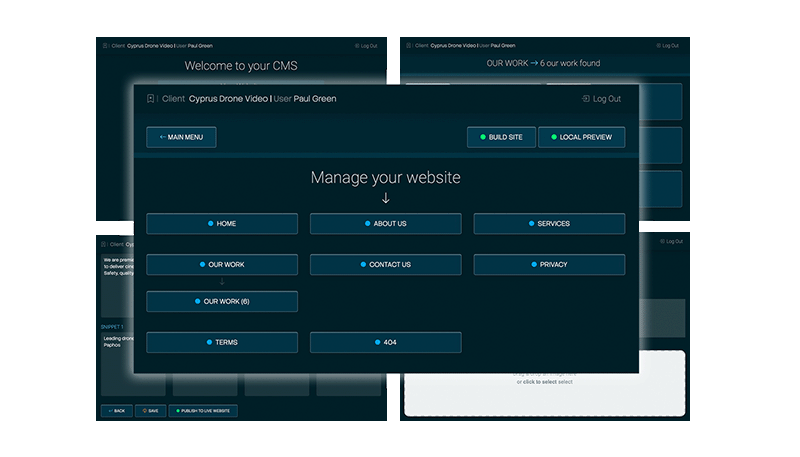
Task: Log Out from top-right OUR WORK window
Action: coord(667,46)
